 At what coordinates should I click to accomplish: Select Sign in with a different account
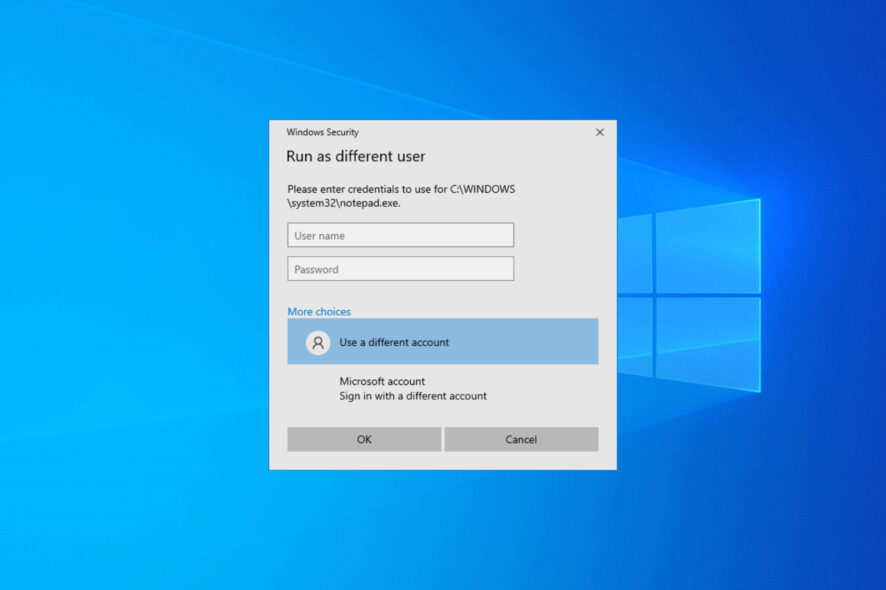pos(413,396)
